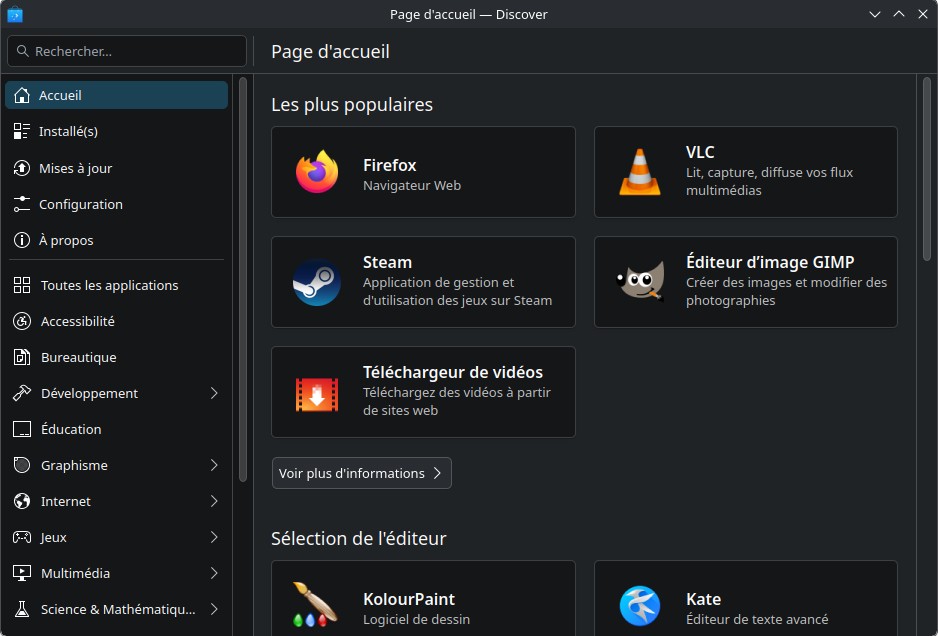This screenshot has height=636, width=938.
Task: Select the Accessibilité category label
Action: click(x=78, y=321)
